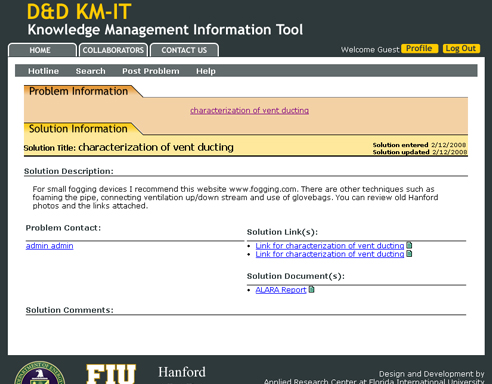492x384 pixels.
Task: Open the Post Problem menu item
Action: point(151,71)
